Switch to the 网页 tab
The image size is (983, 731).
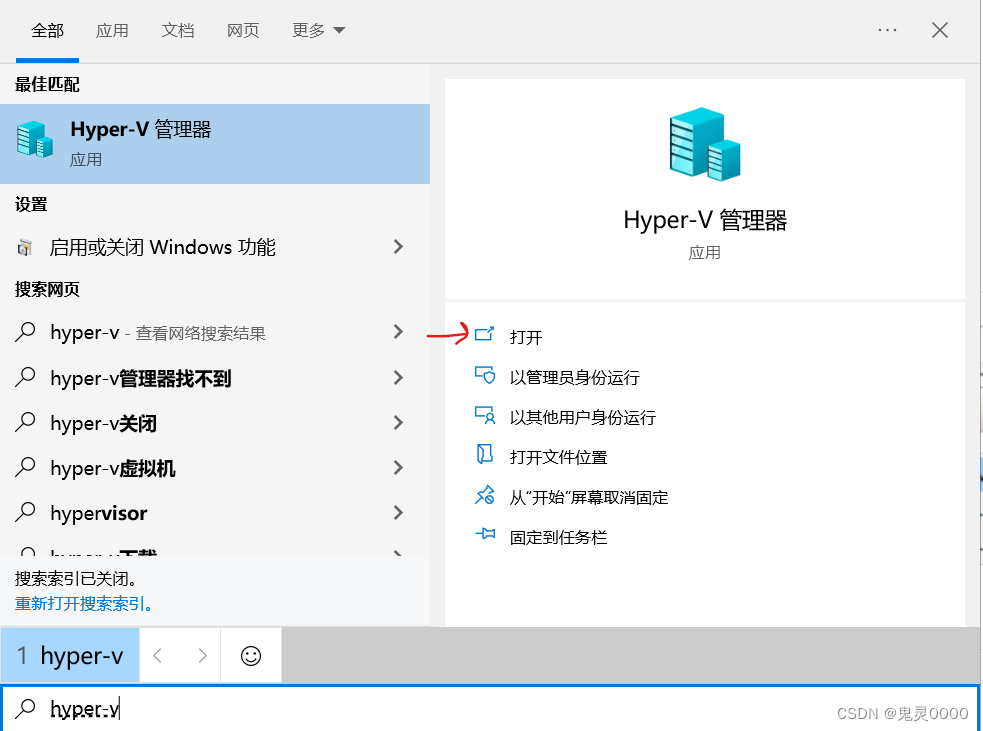coord(243,30)
